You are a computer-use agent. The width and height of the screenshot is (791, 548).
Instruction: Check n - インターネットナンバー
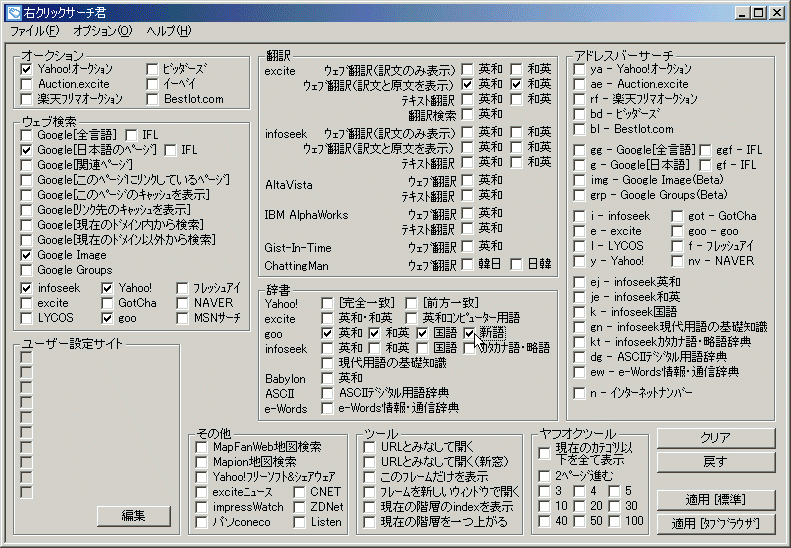pos(579,393)
